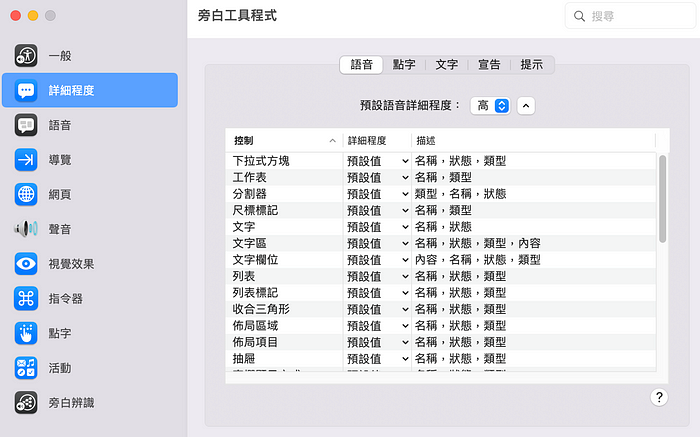700x437 pixels.
Task: Sort table by 控制 column header
Action: [x=284, y=141]
